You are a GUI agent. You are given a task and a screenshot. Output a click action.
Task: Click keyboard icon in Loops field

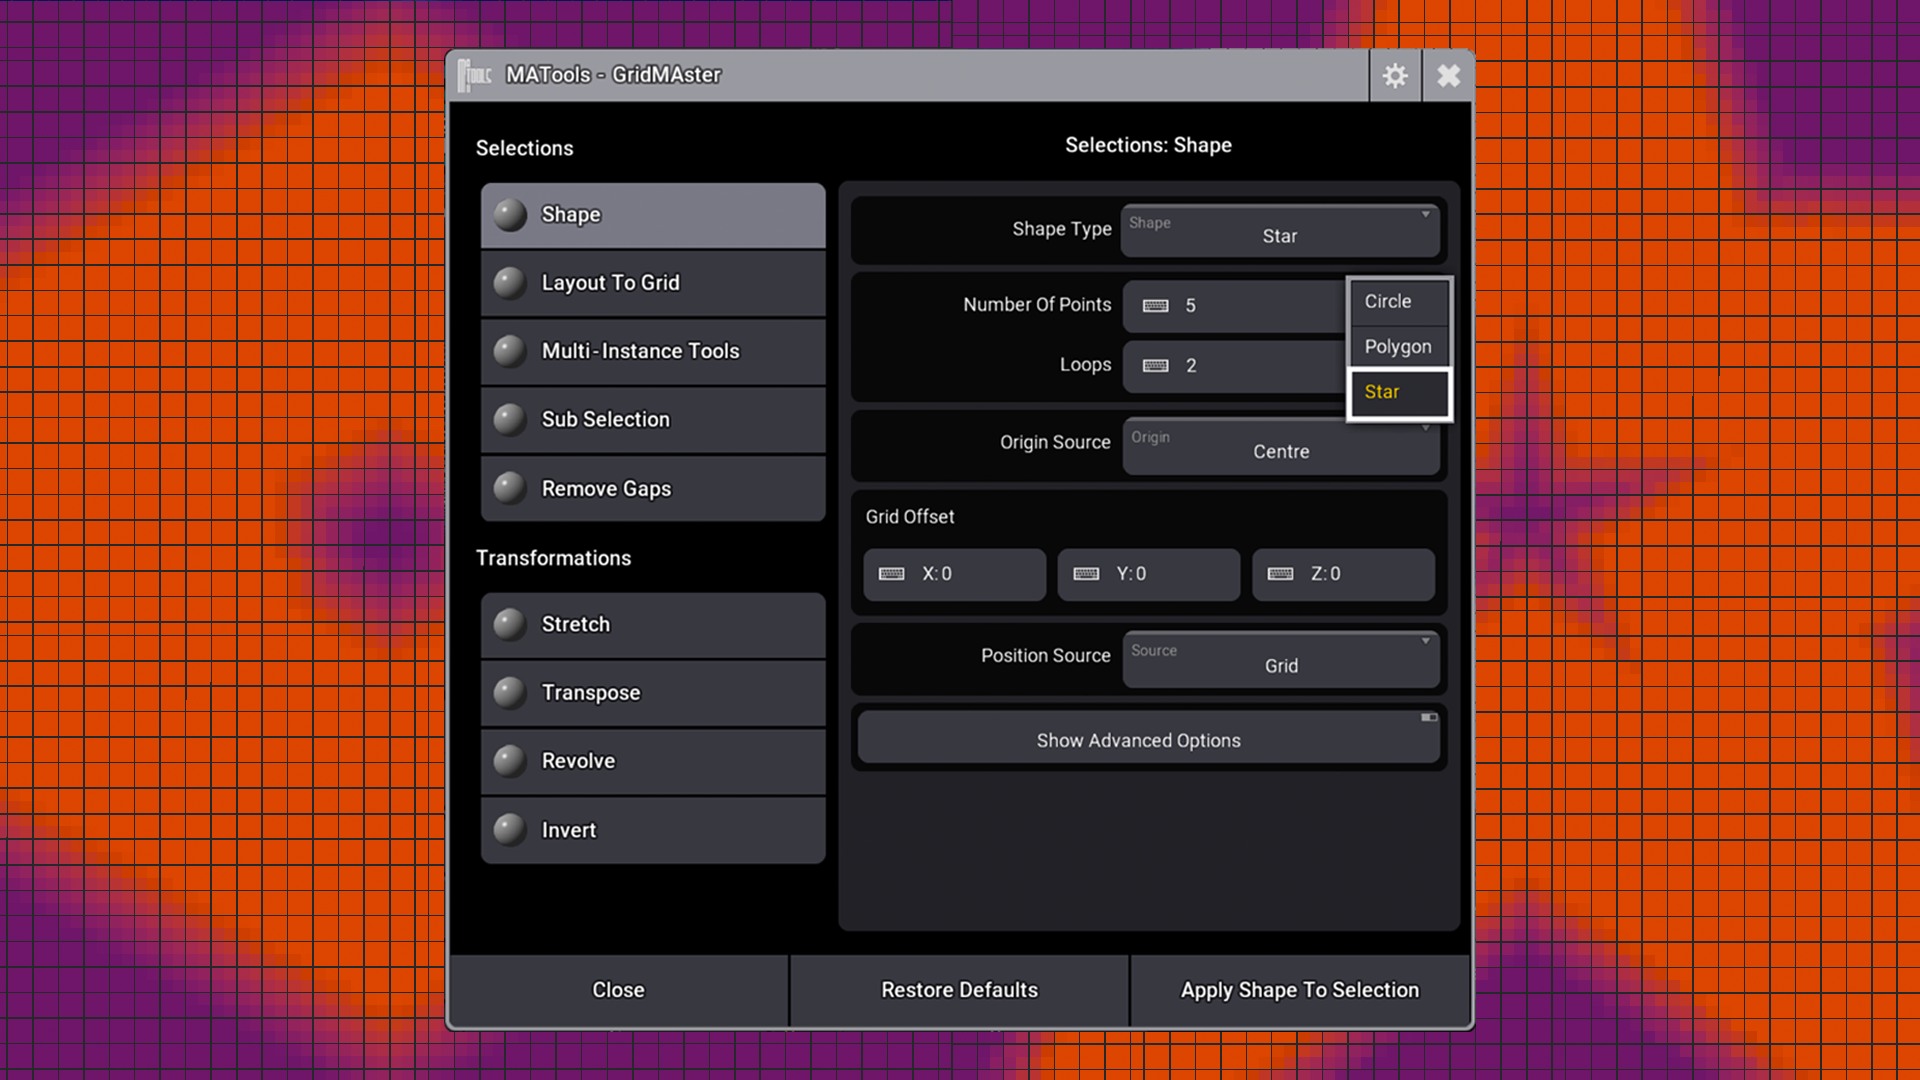(1156, 366)
